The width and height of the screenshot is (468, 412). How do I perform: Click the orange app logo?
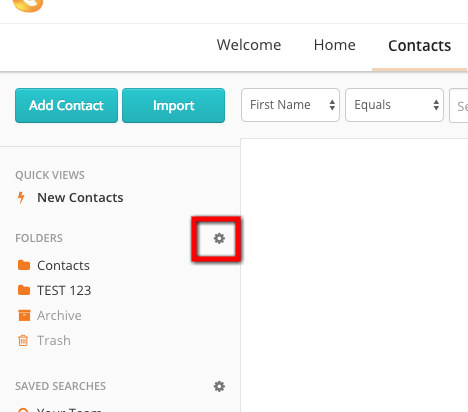pos(28,5)
